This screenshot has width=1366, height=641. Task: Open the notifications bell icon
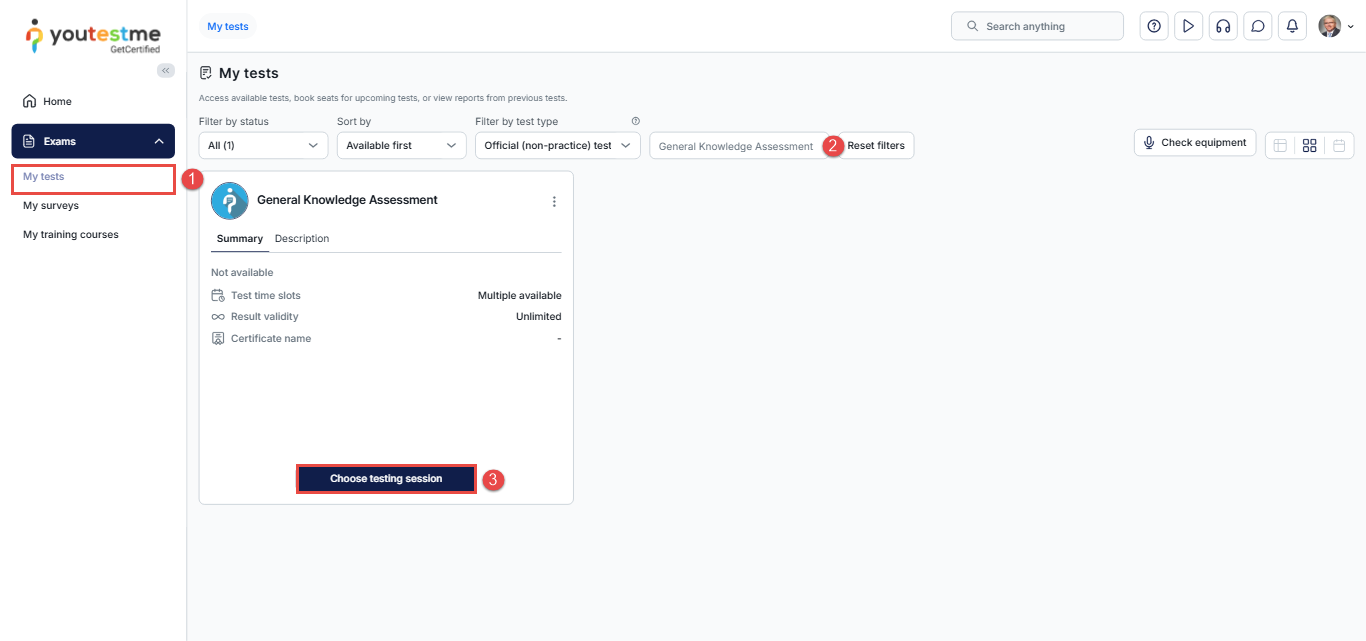click(1292, 26)
